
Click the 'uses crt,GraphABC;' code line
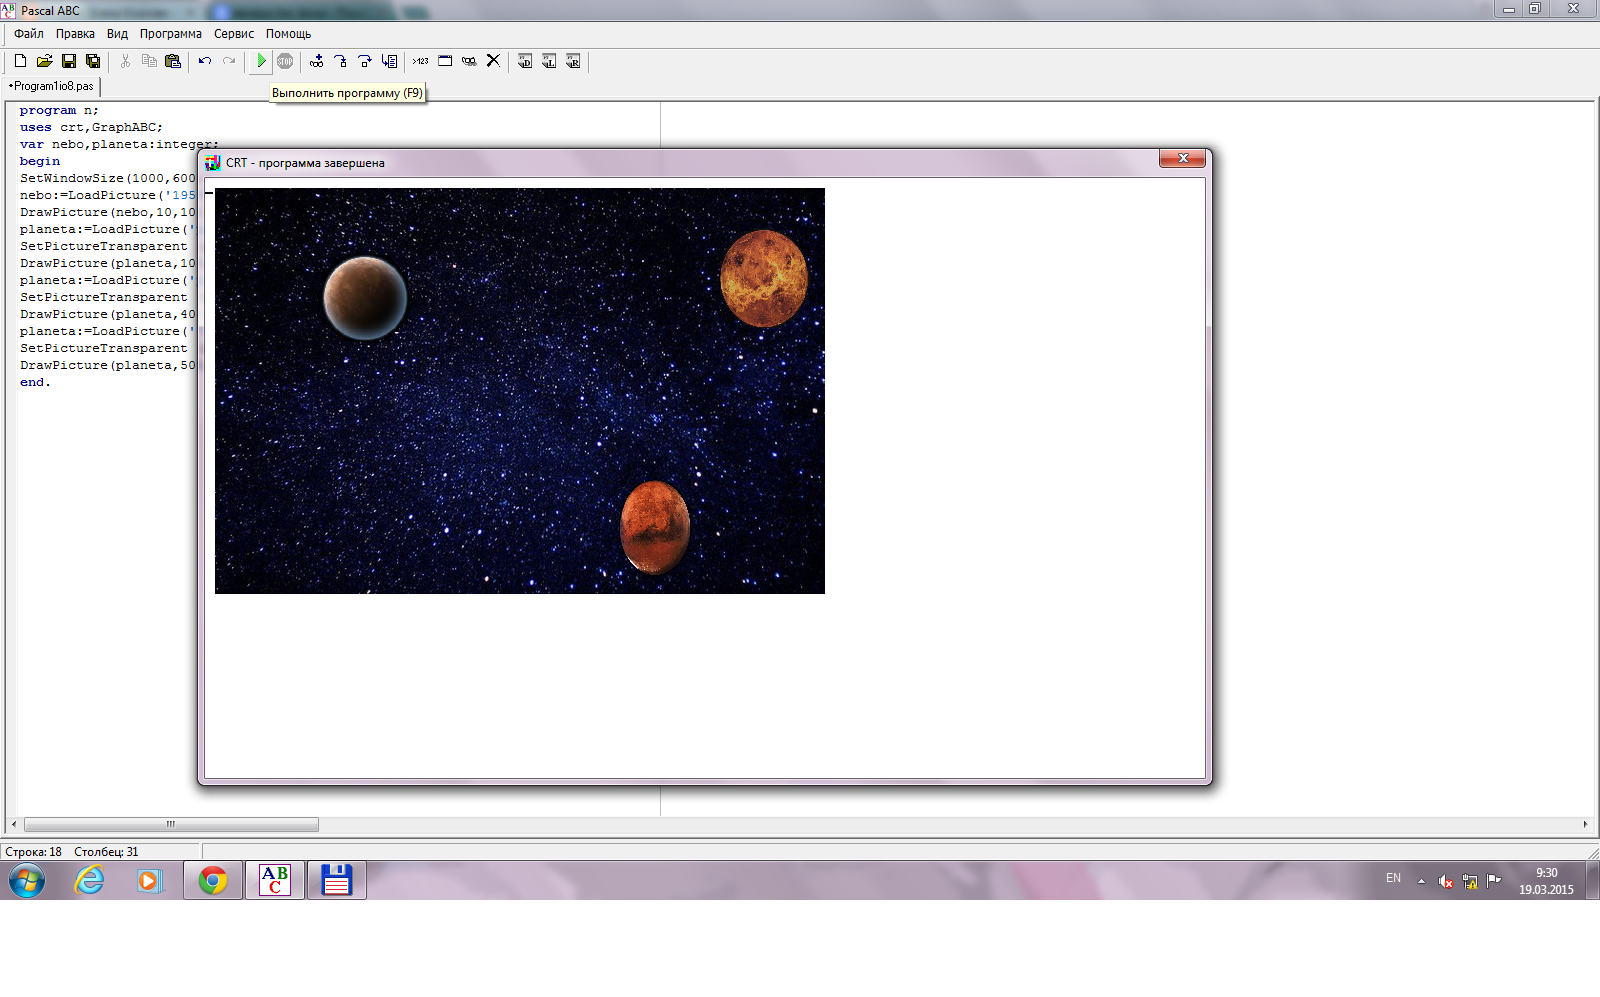pos(91,127)
